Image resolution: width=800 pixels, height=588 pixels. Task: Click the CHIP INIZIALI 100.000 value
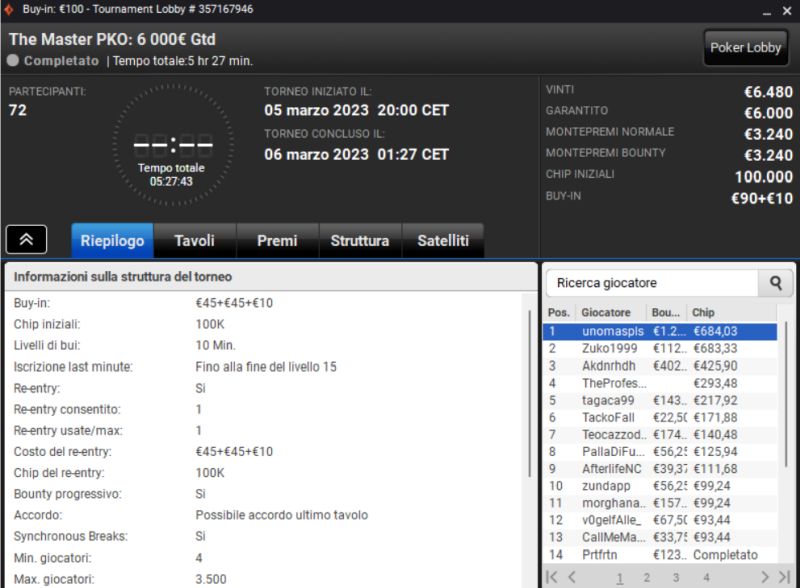764,177
